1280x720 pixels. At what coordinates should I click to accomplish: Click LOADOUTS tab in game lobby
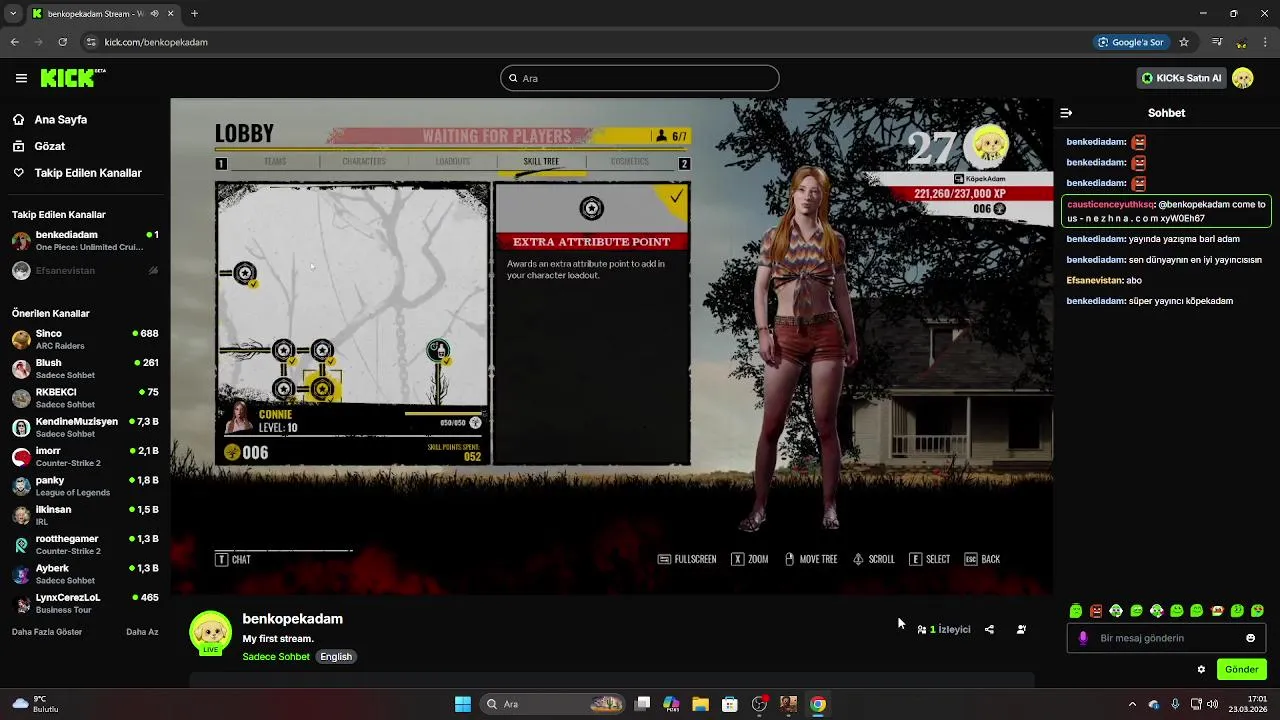pyautogui.click(x=453, y=161)
